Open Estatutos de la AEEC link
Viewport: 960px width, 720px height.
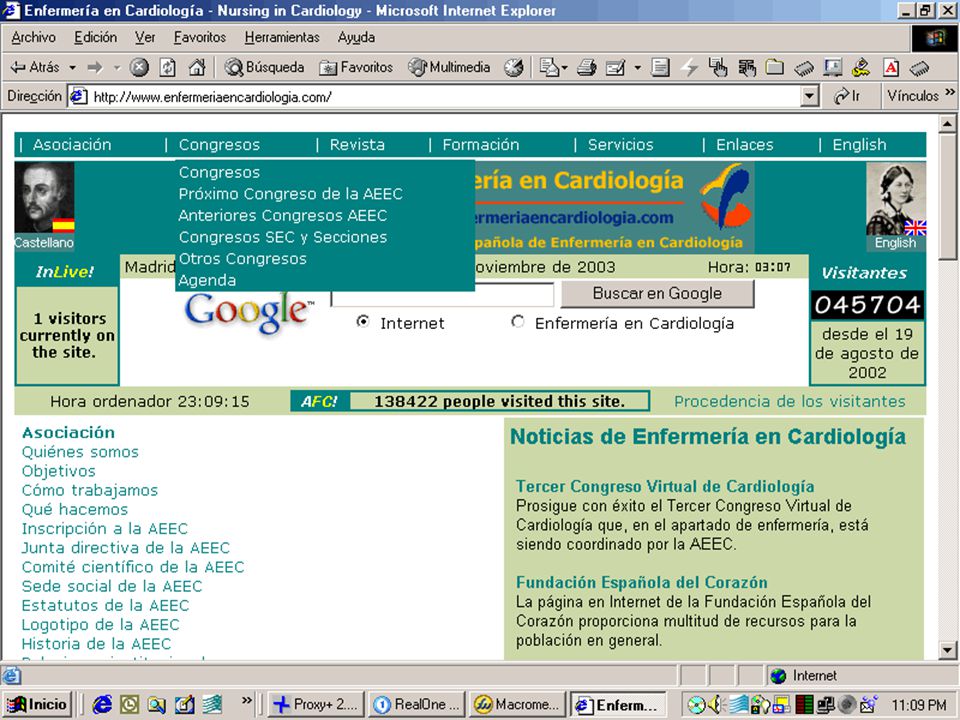pos(105,606)
